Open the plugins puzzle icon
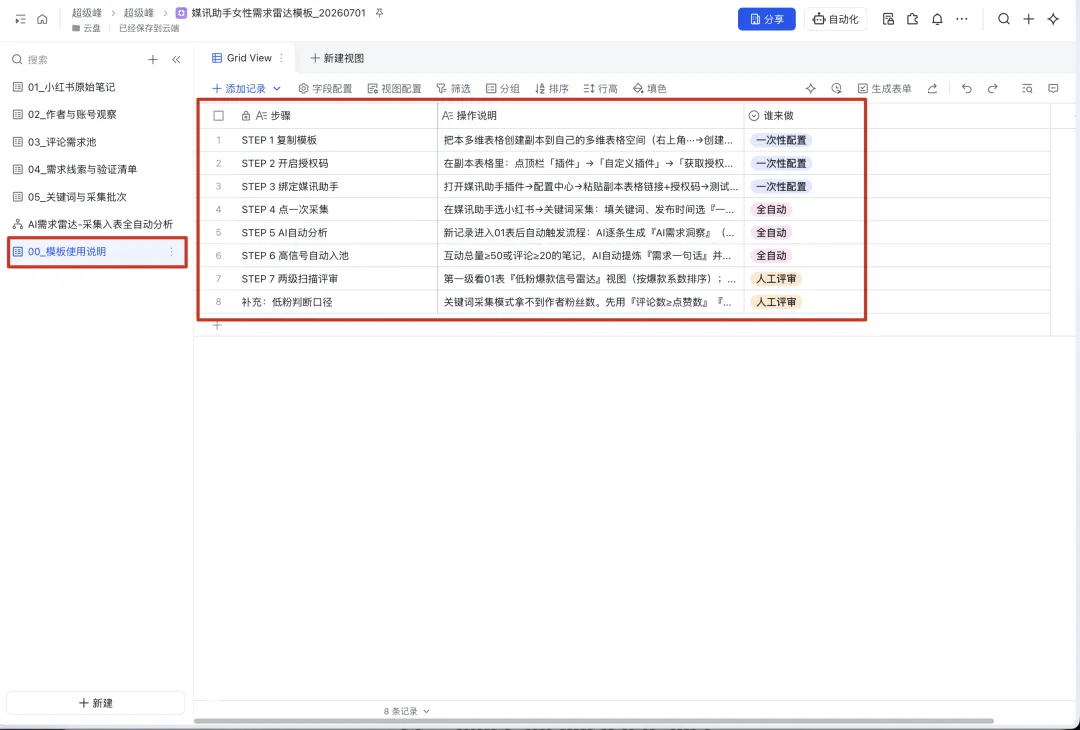The height and width of the screenshot is (730, 1080). pyautogui.click(x=913, y=19)
